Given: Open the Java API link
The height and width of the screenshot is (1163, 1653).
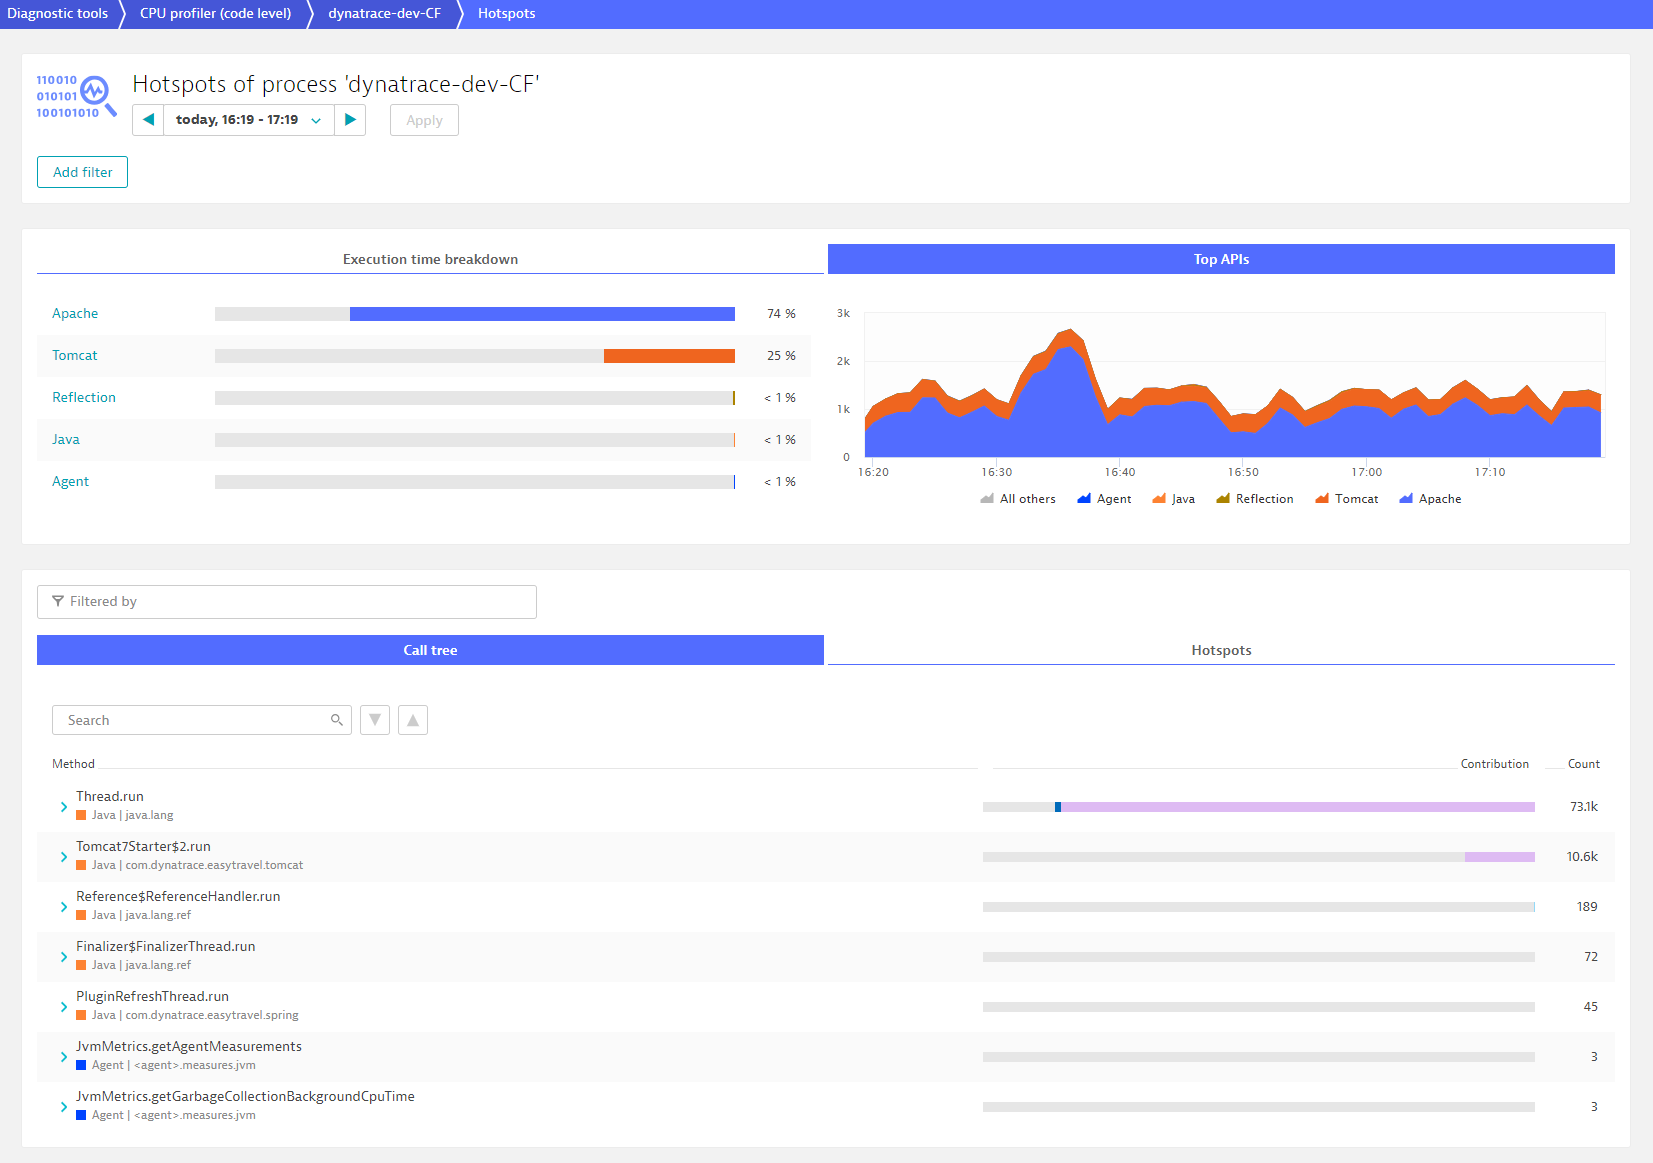Looking at the screenshot, I should tap(66, 439).
